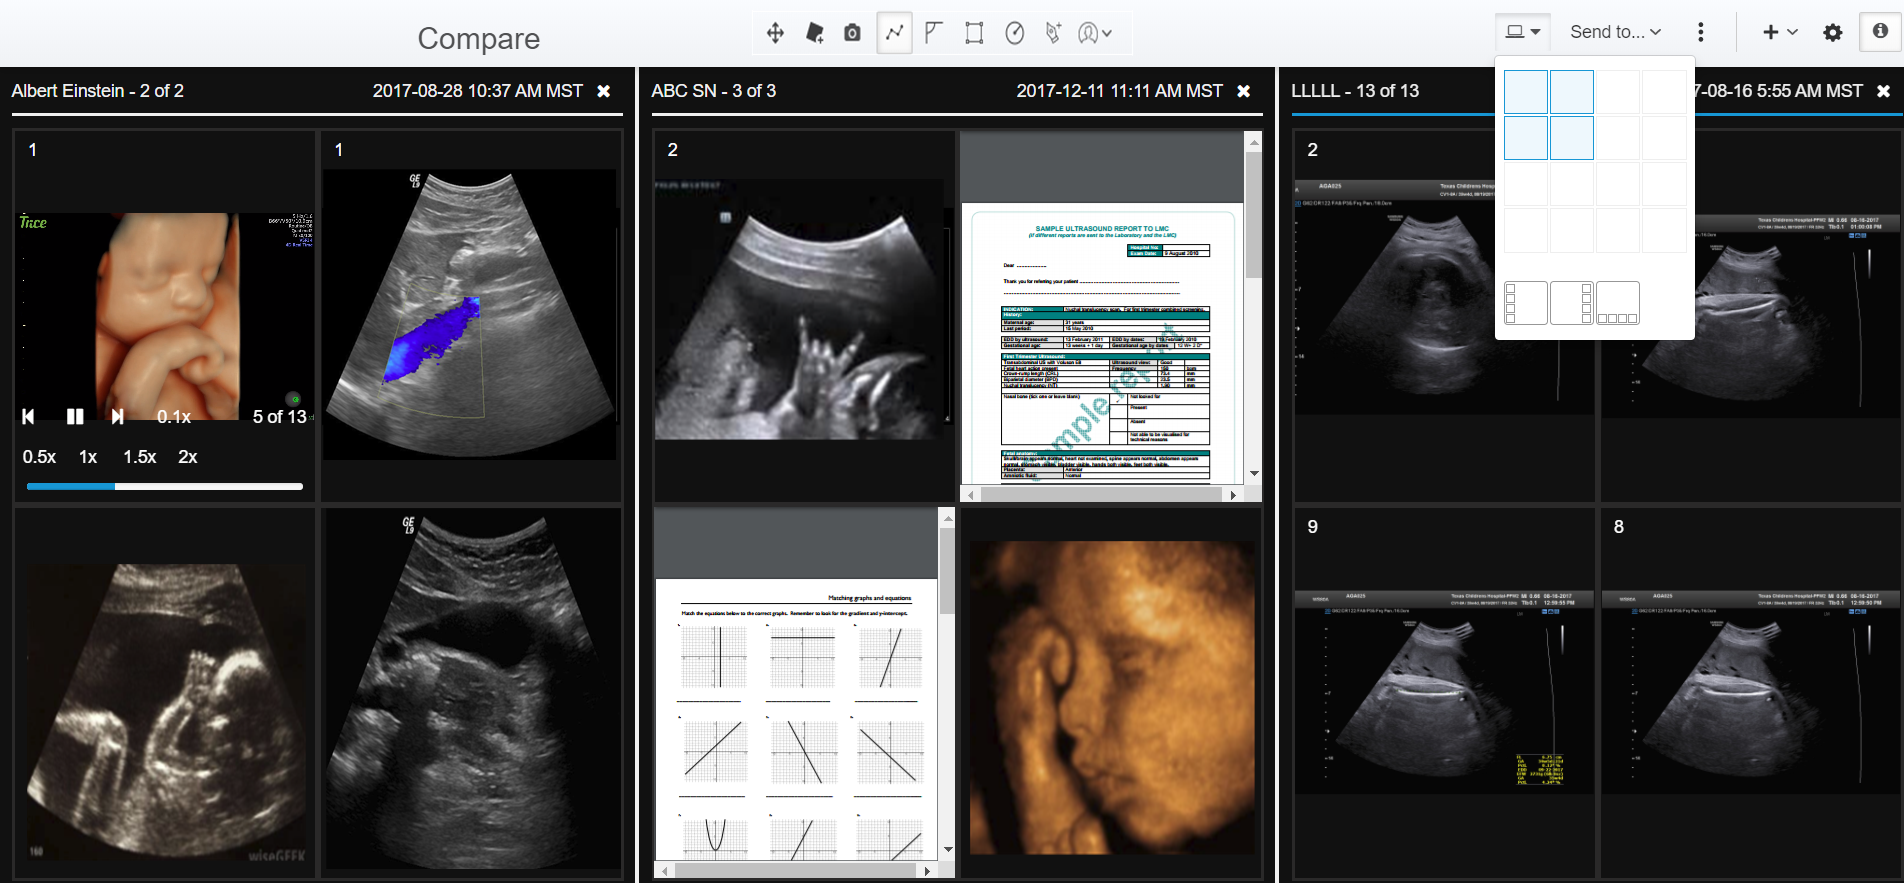
Task: Select the fetal profile ultrasound in Einstein panel
Action: (x=165, y=693)
